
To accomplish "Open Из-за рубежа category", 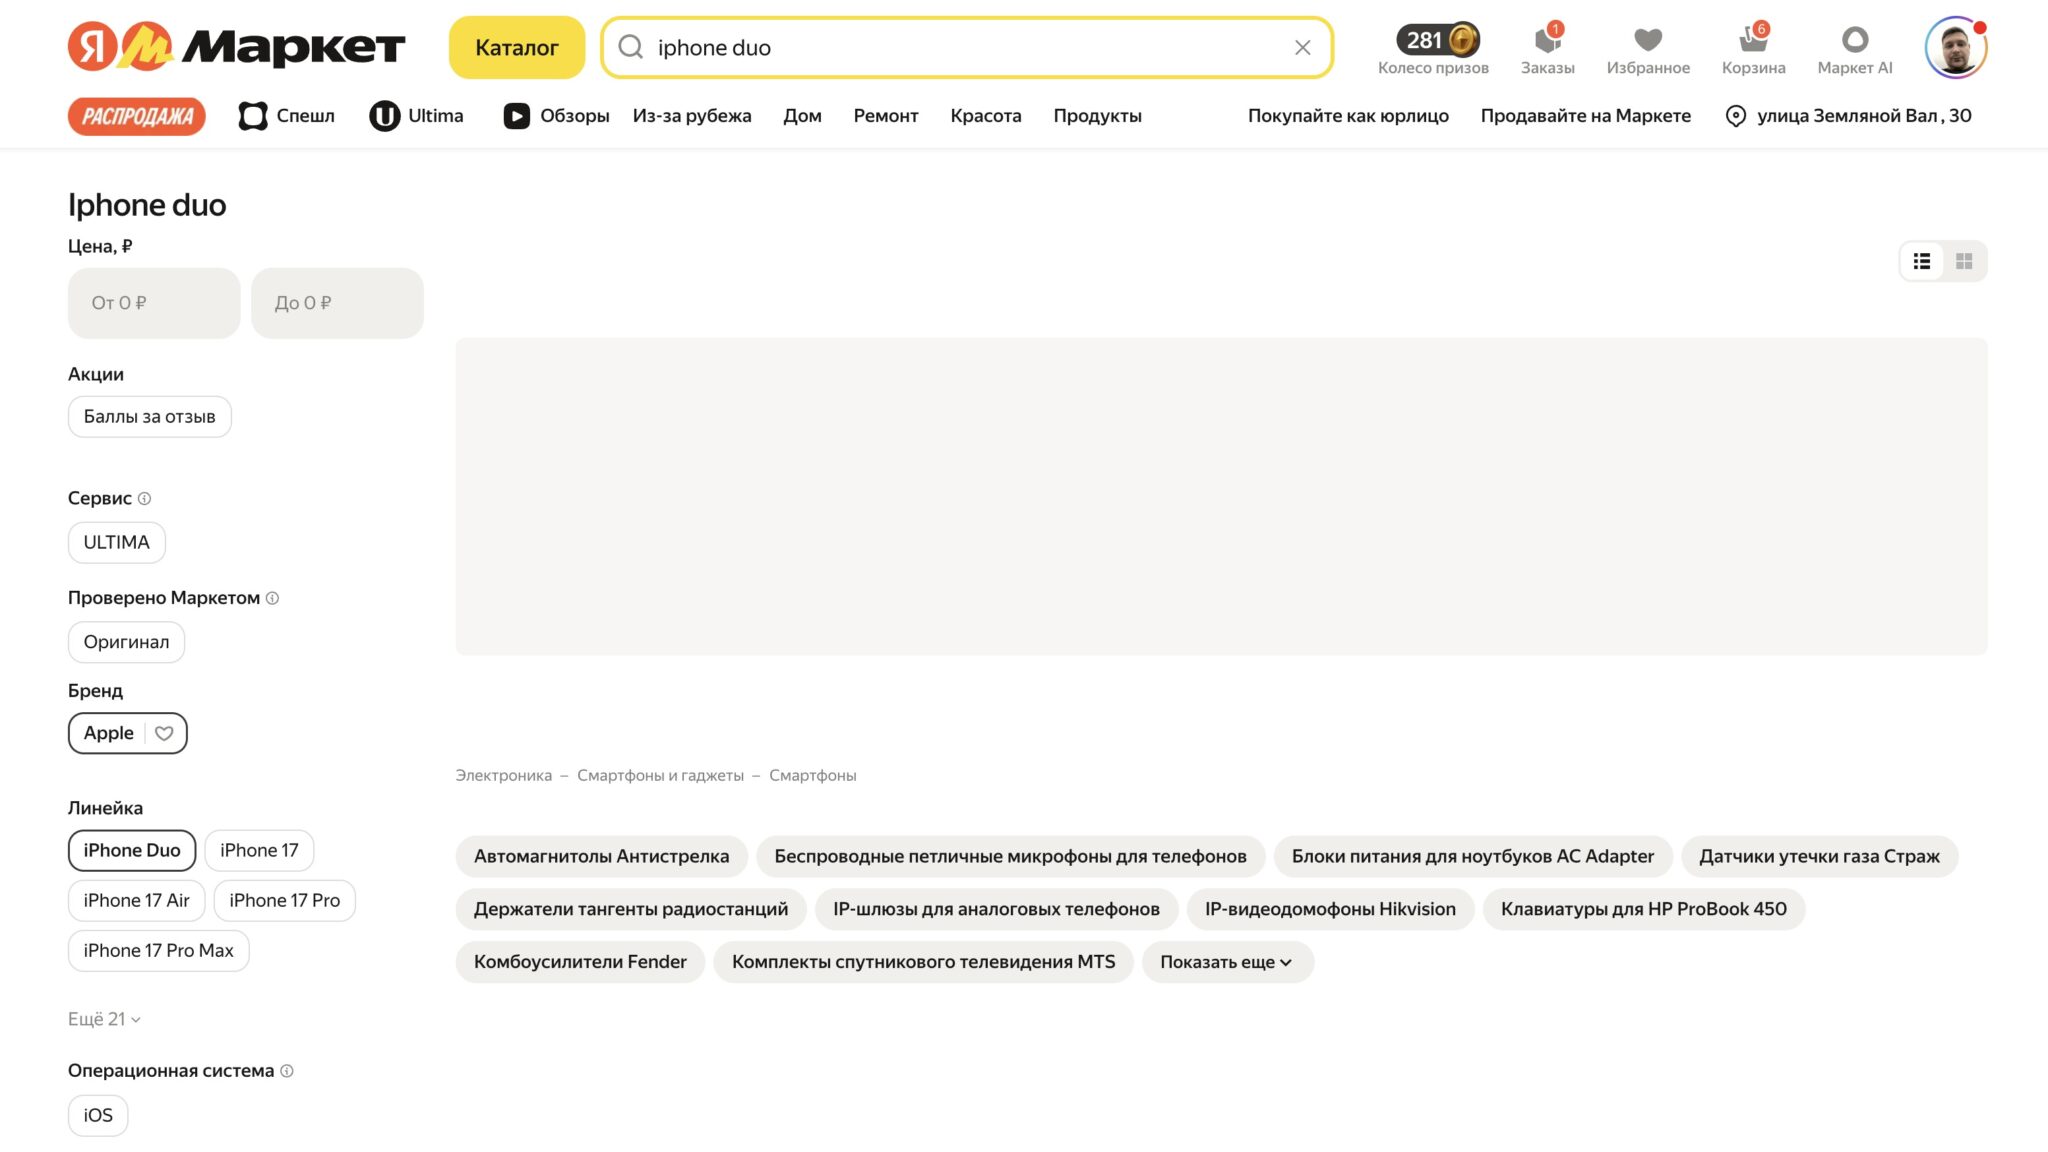I will point(692,116).
